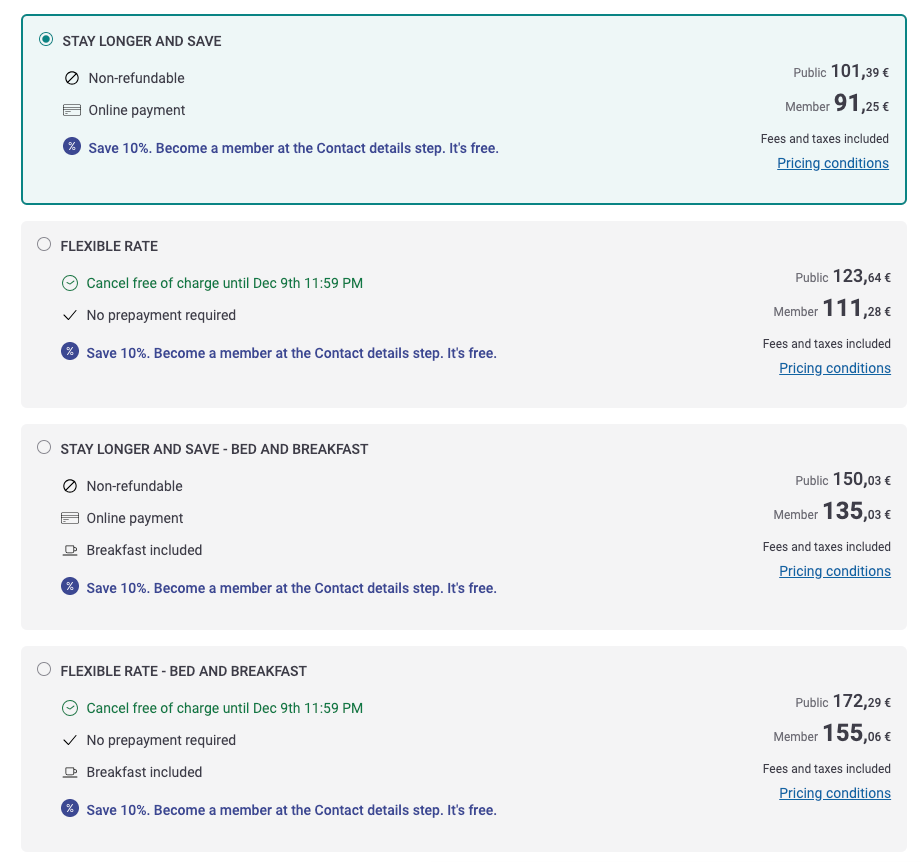Open Pricing conditions for the 91,25 € rate
The image size is (921, 862).
833,163
